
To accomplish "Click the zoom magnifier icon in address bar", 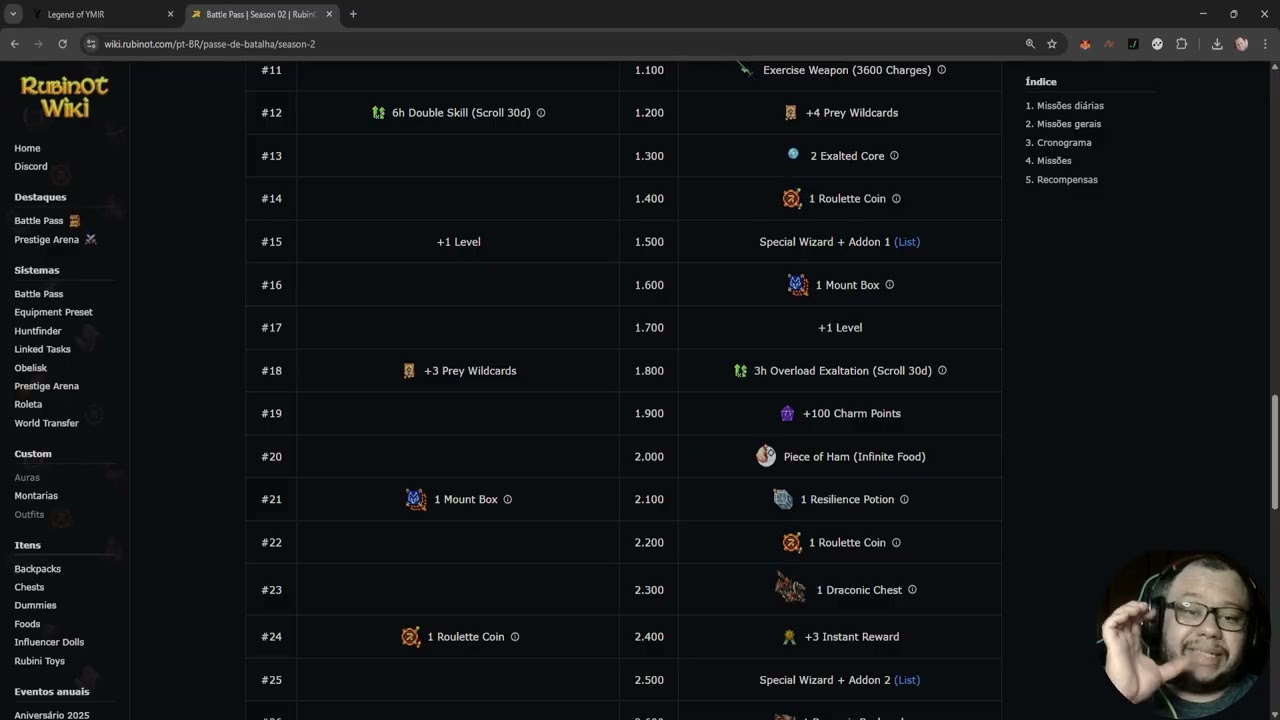I will point(1030,44).
